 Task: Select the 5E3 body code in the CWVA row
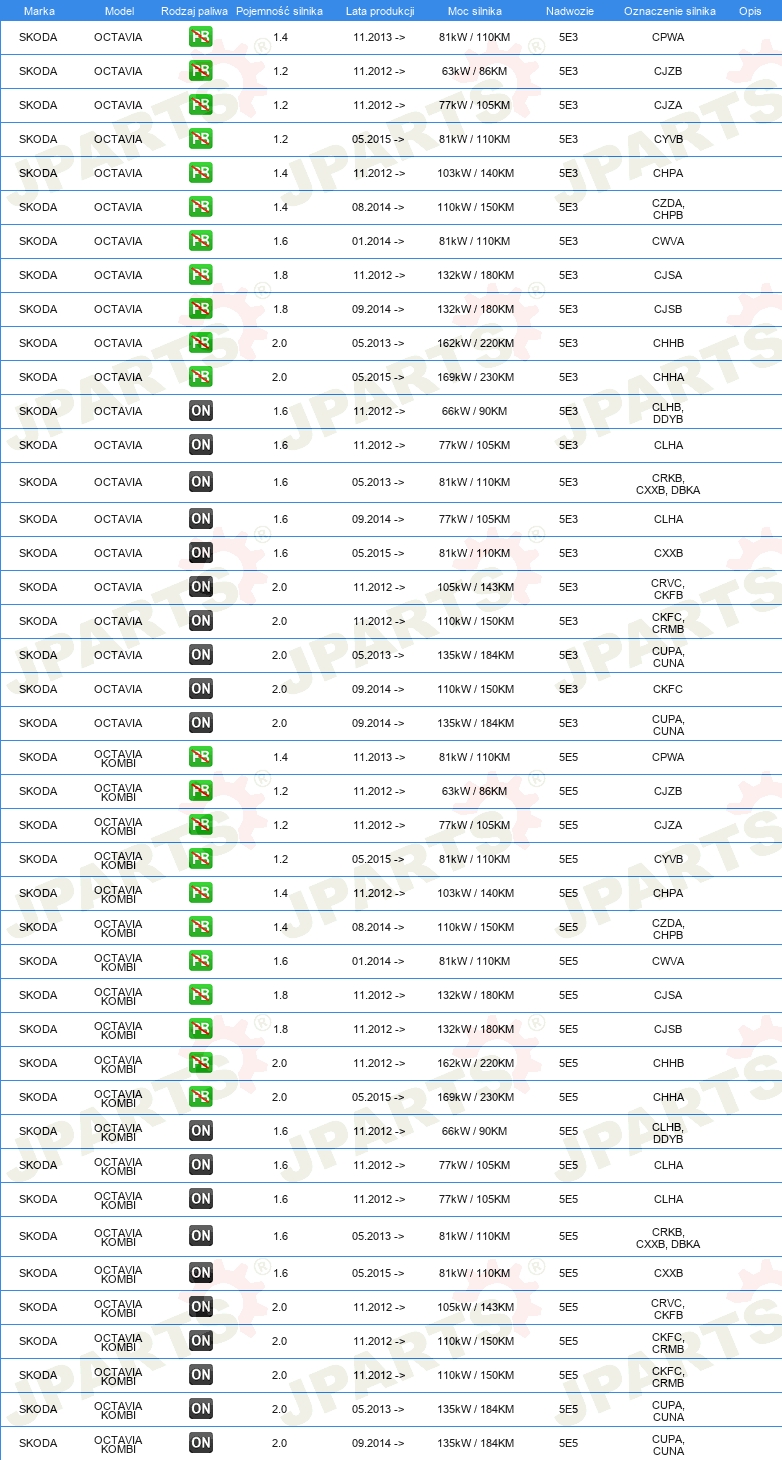568,241
